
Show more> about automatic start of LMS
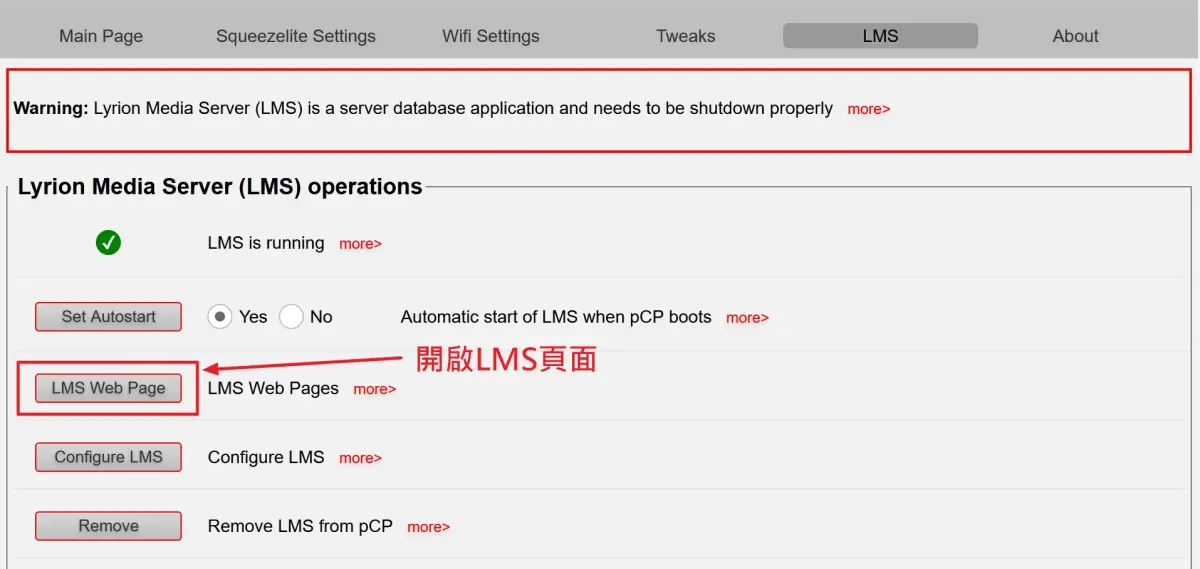coord(747,318)
